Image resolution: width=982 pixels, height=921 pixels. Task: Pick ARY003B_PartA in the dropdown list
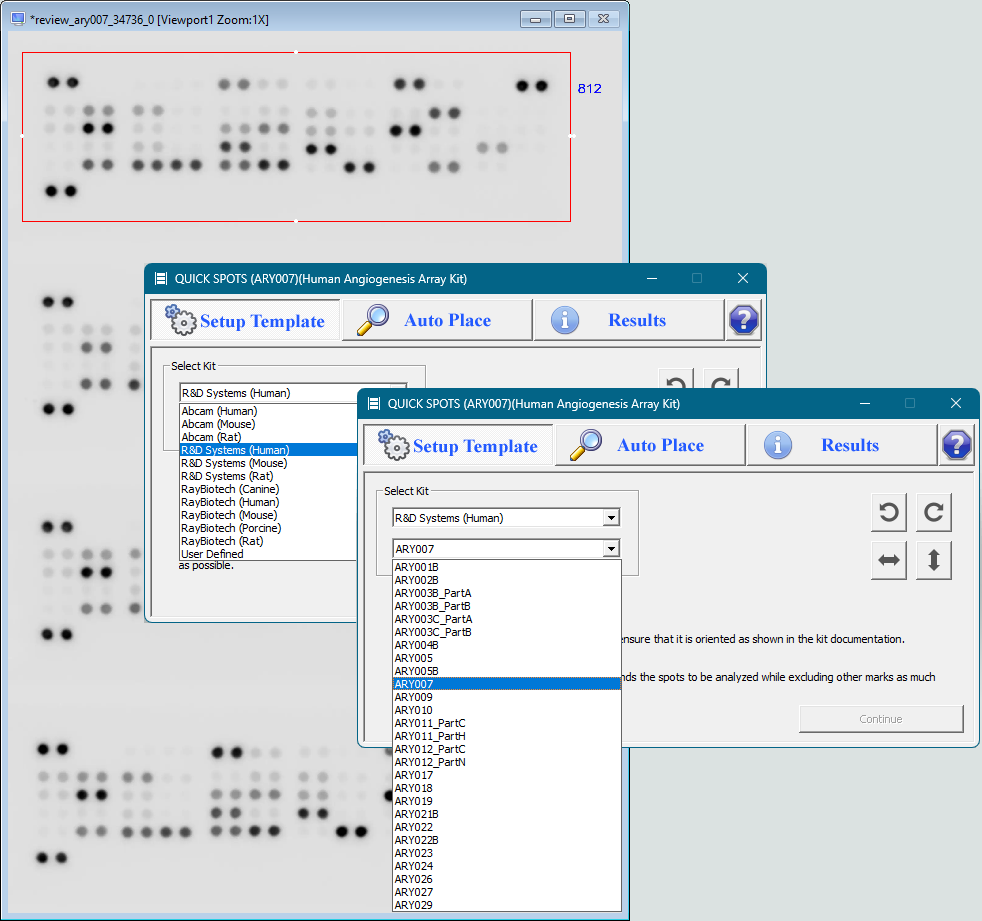tap(507, 593)
